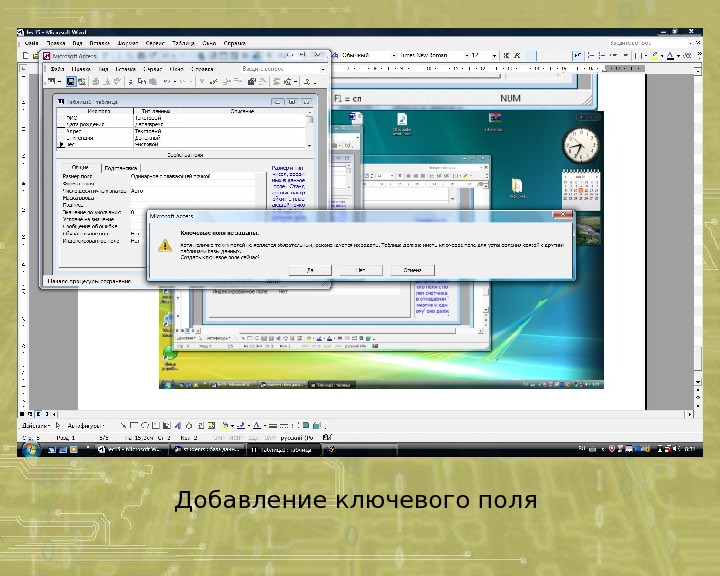
Task: Click the WordArt icon on the Drawing toolbar
Action: coord(177,425)
